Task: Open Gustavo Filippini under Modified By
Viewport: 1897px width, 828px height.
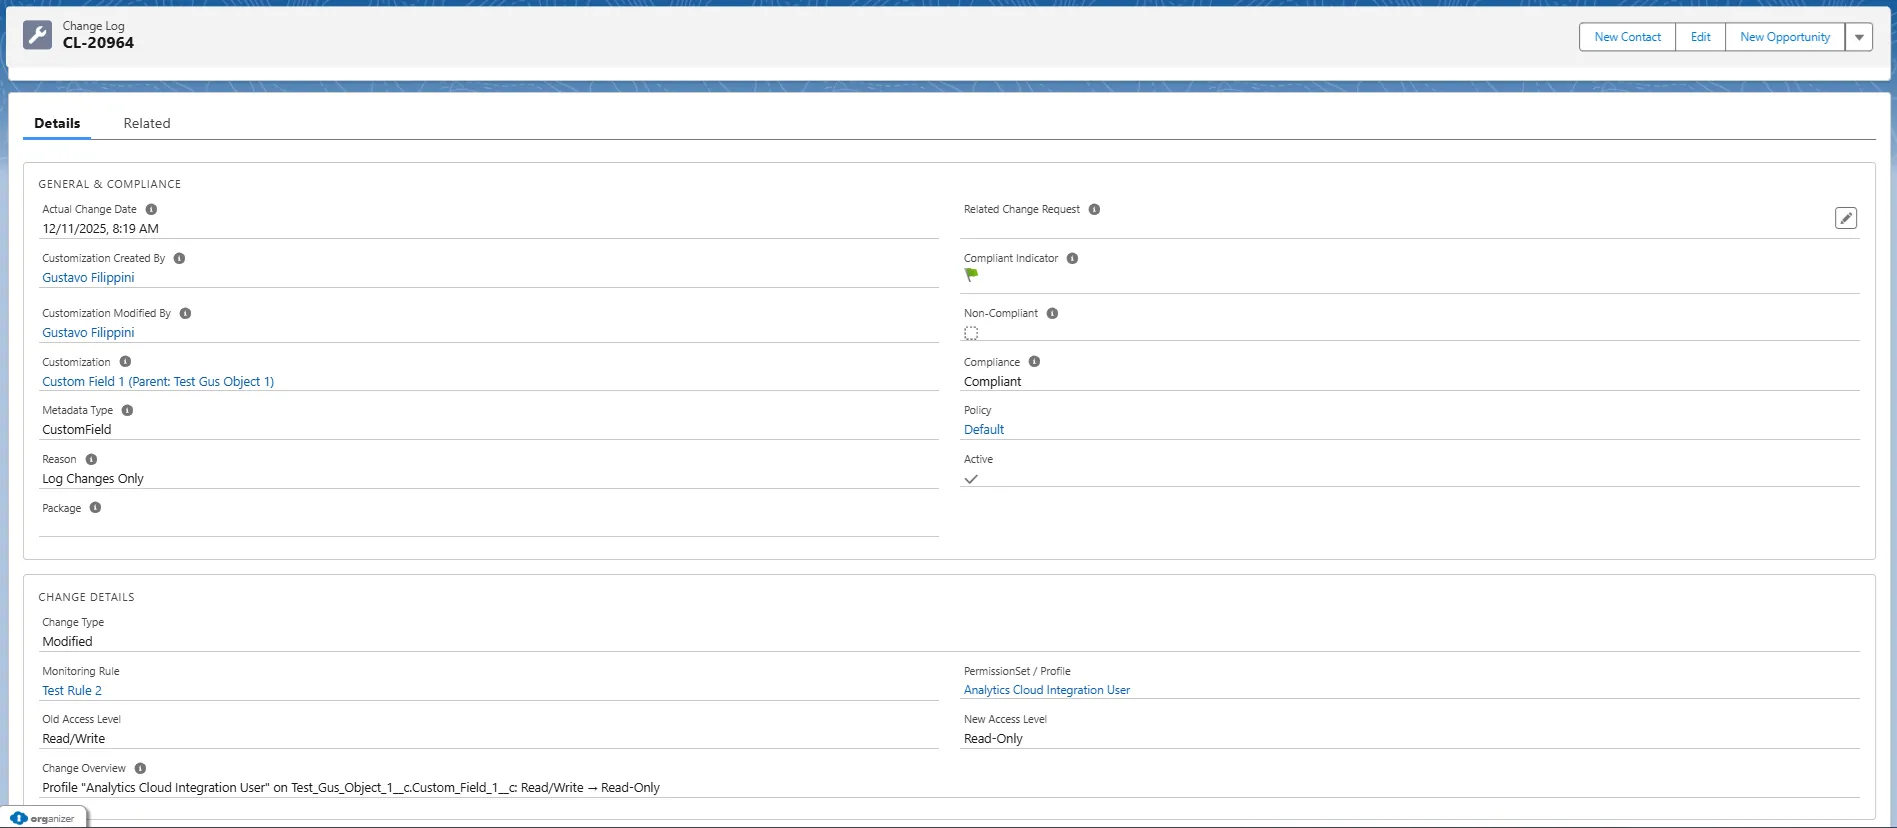Action: click(88, 333)
